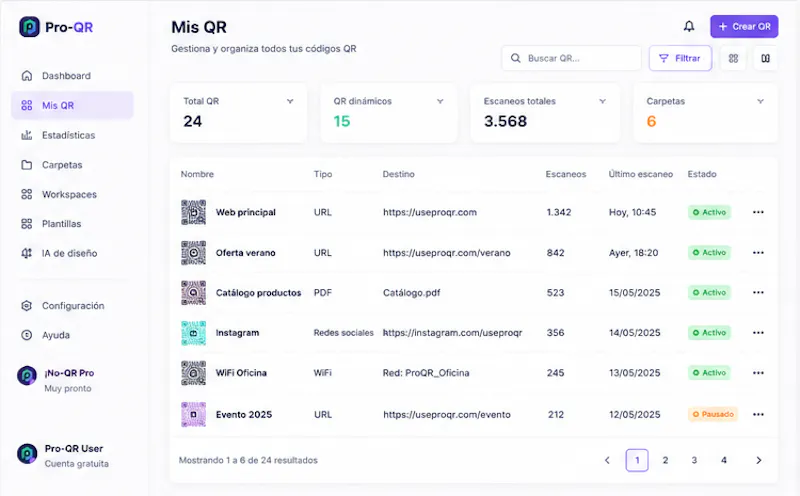Sort by the Escaneos column header
This screenshot has width=800, height=496.
click(566, 174)
